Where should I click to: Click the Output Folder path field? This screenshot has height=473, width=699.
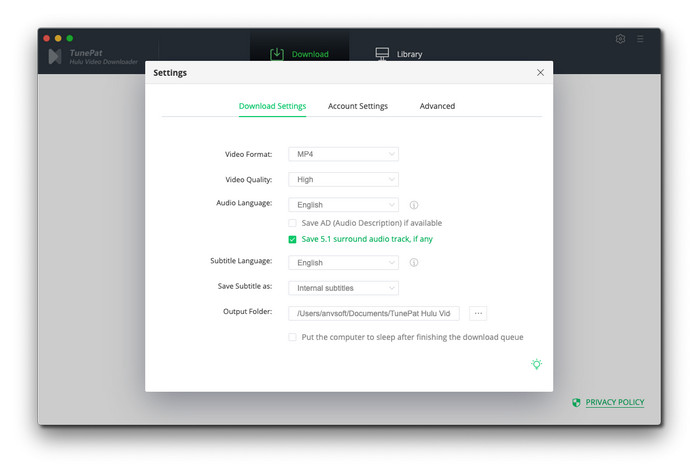pyautogui.click(x=374, y=313)
